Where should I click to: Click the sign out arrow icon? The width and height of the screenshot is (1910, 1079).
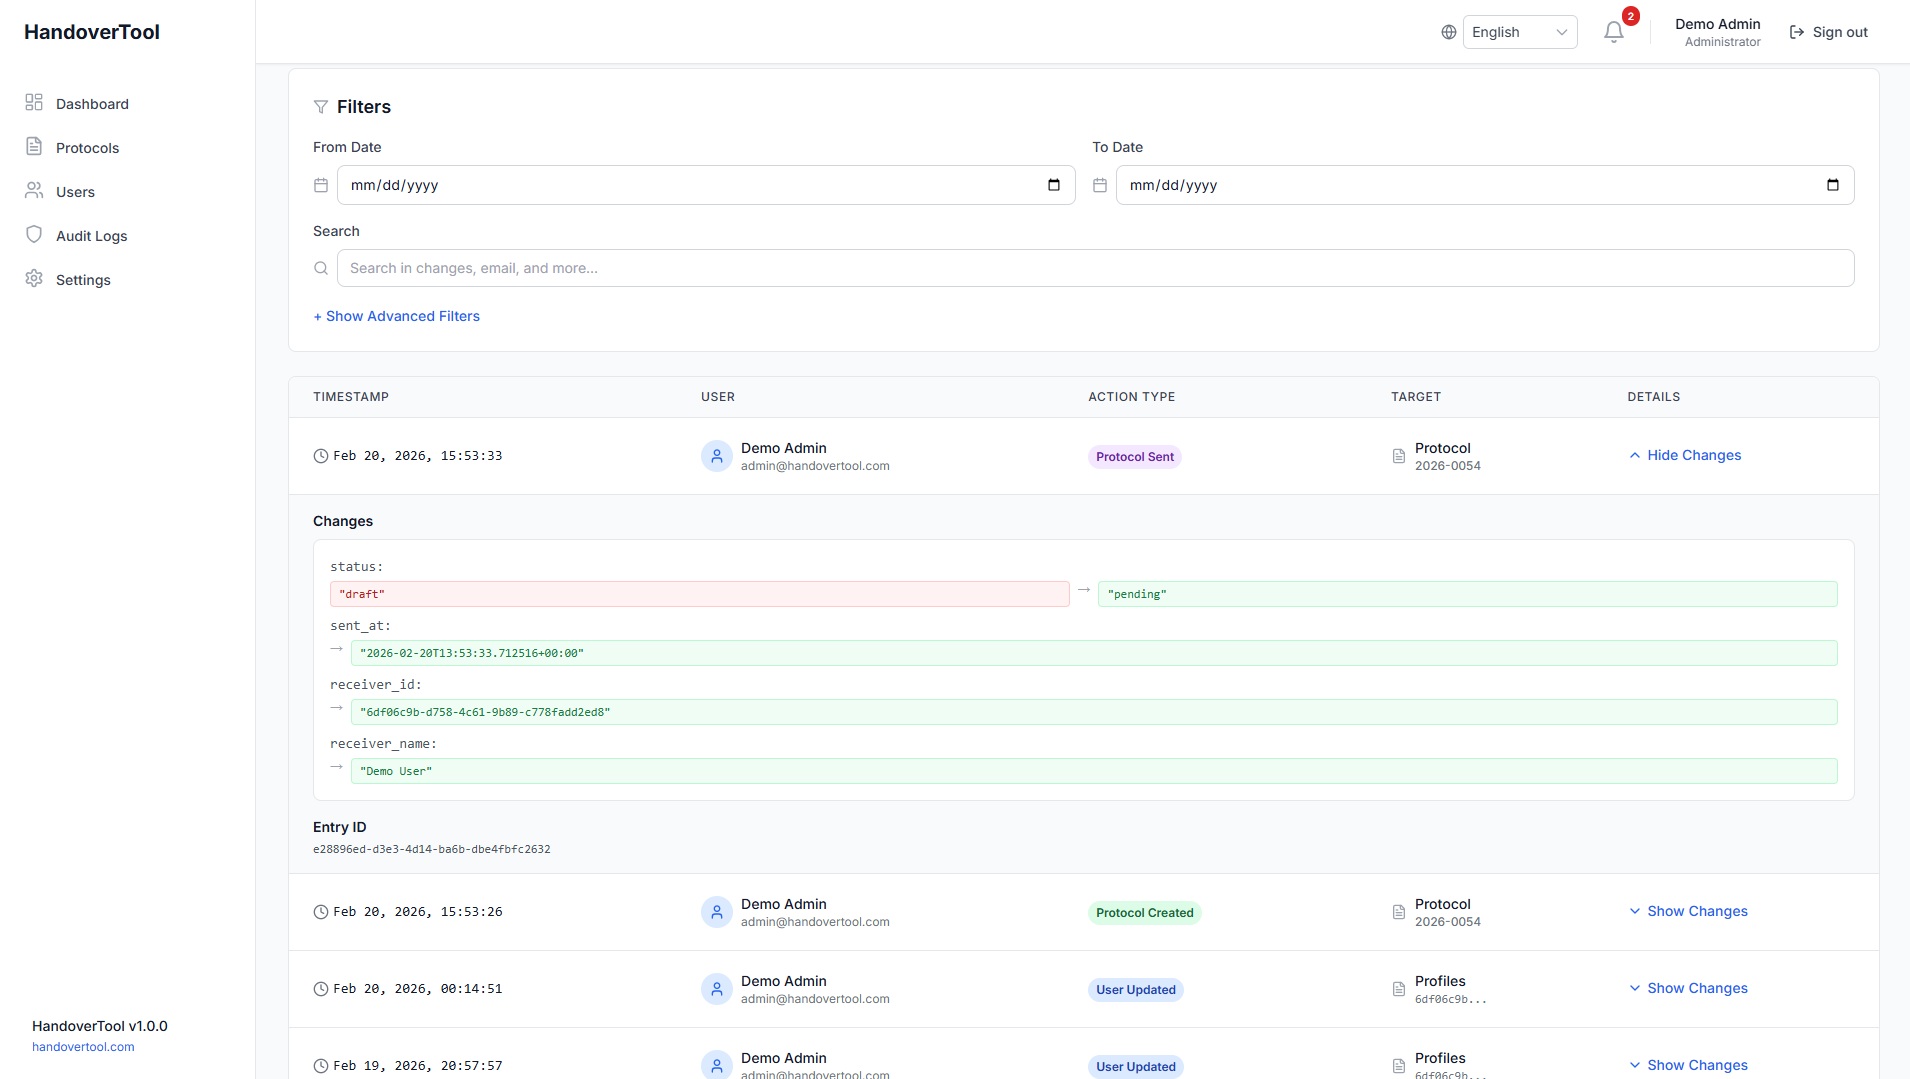(1796, 32)
